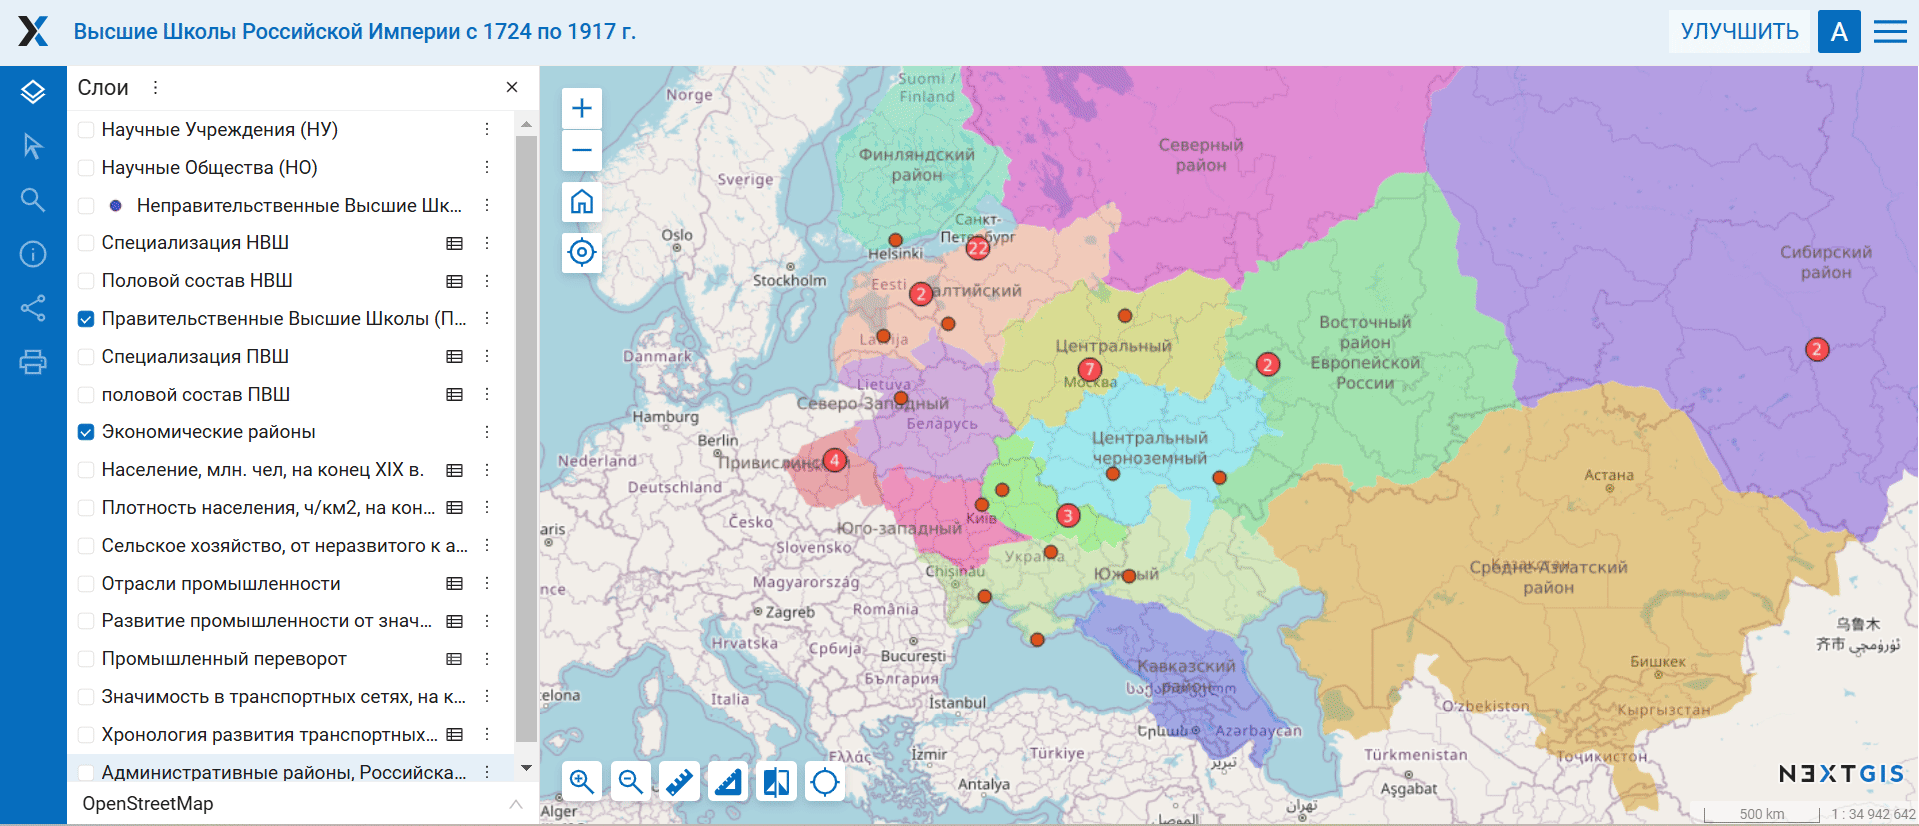Disable the Правительственные Высшие Школы layer
This screenshot has width=1919, height=826.
tap(87, 319)
